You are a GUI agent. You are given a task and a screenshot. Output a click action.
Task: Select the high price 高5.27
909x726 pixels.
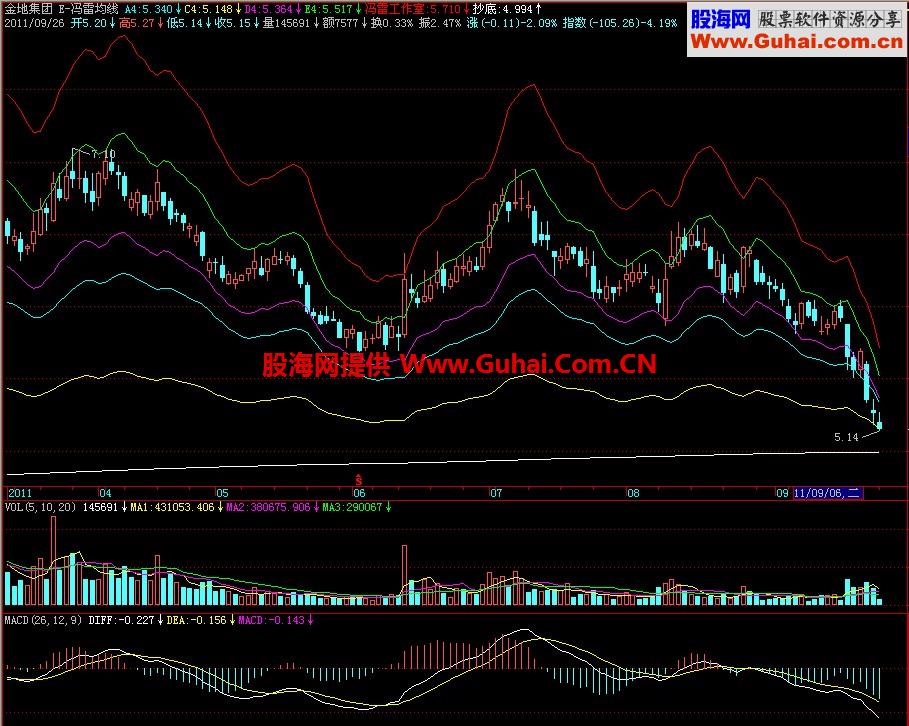pos(137,23)
